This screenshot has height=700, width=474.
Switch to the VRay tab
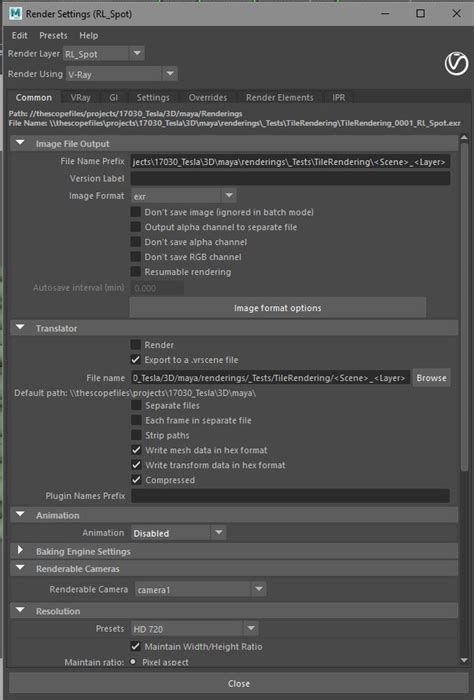(80, 97)
